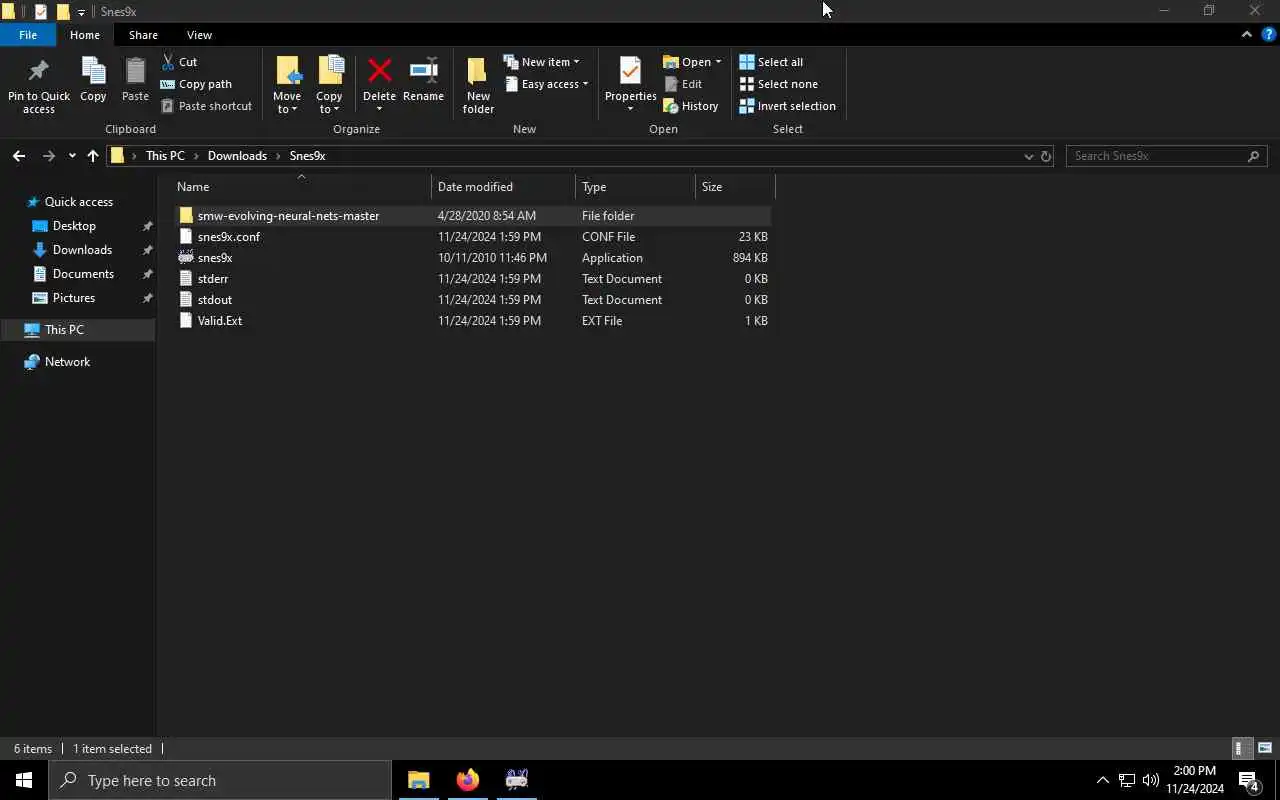Click the forward navigation arrow
The width and height of the screenshot is (1280, 800).
pyautogui.click(x=48, y=156)
